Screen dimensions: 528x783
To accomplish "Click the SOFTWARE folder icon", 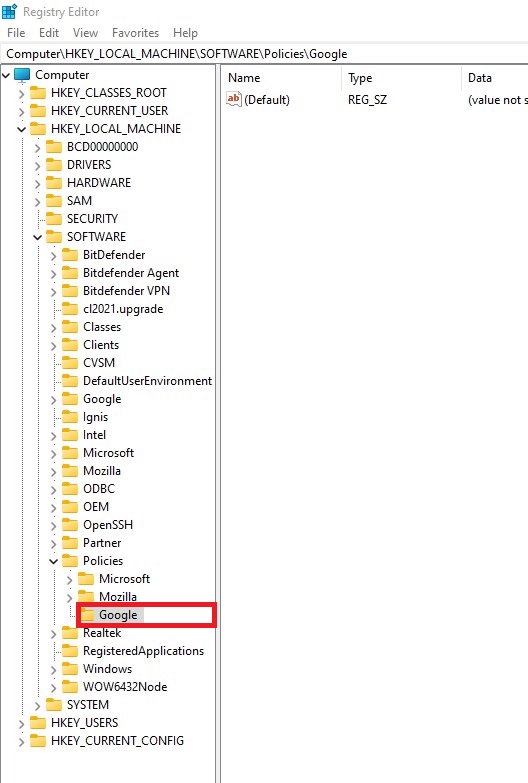I will 54,237.
